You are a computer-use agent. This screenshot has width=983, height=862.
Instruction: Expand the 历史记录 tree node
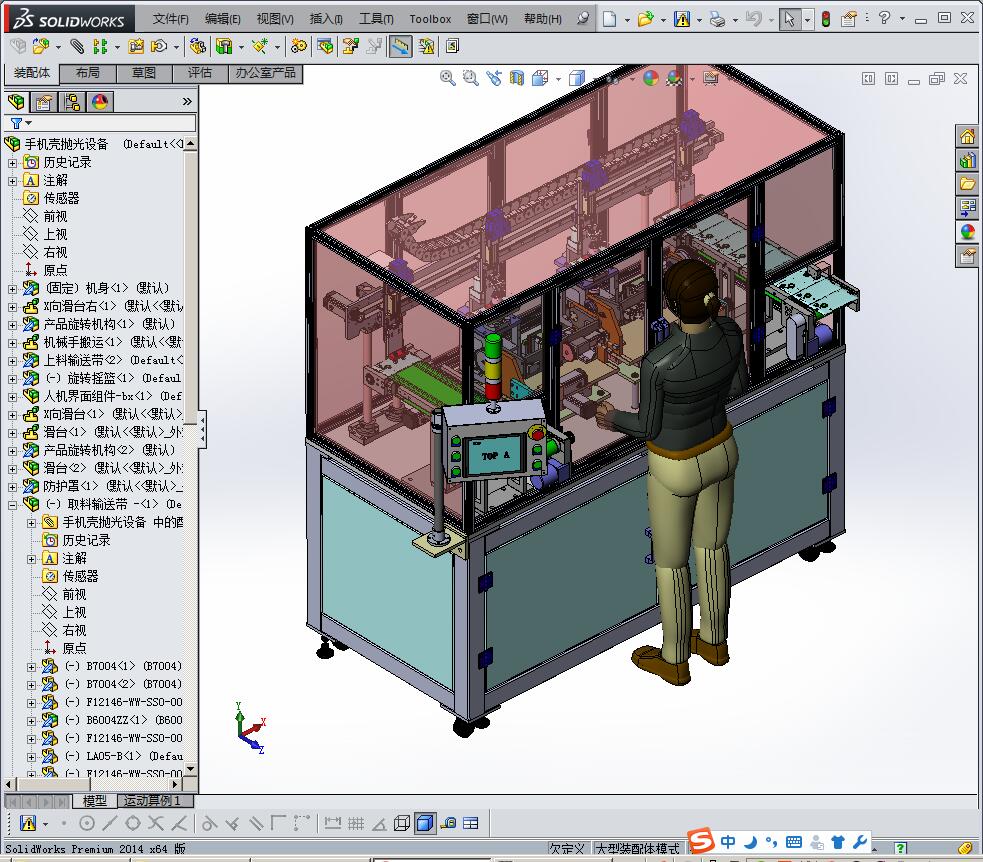pyautogui.click(x=13, y=163)
